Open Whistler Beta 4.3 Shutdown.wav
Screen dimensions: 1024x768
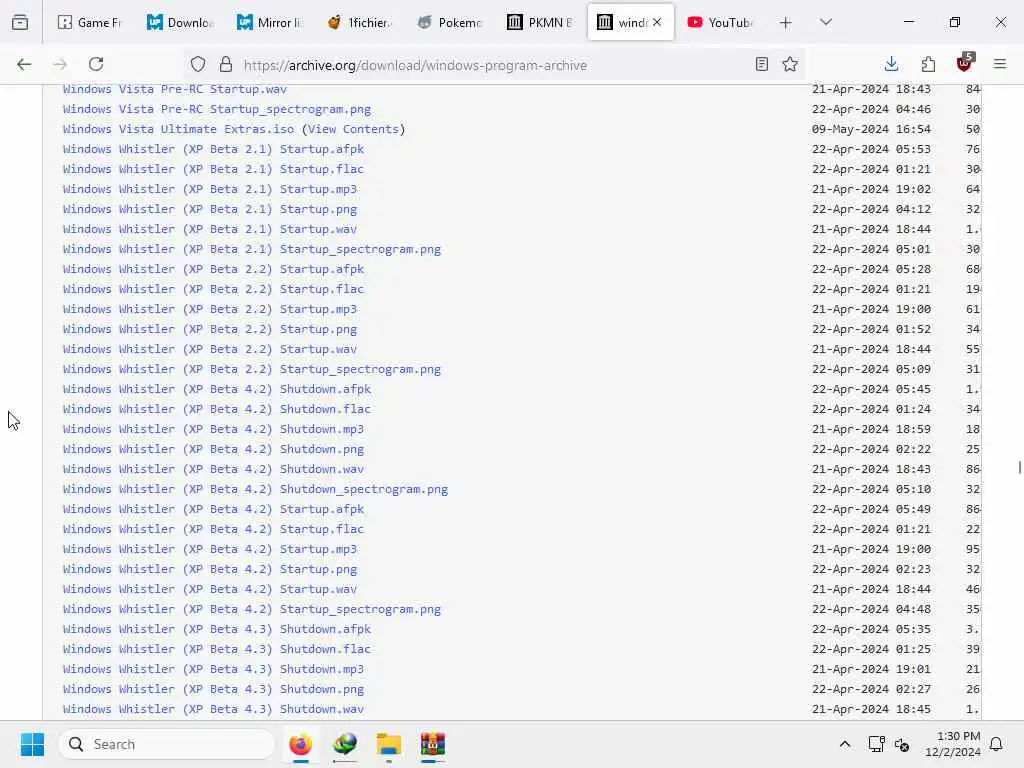213,709
